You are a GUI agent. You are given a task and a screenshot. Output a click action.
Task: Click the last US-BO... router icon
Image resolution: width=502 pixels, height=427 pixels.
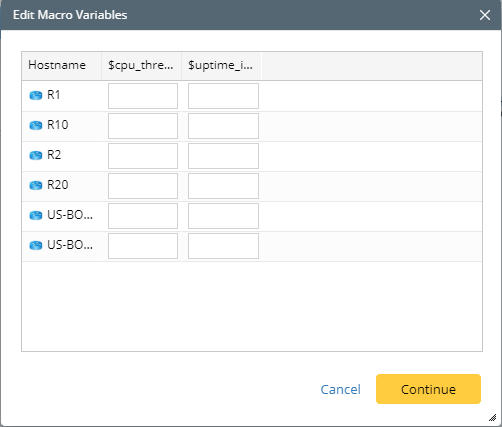[36, 246]
